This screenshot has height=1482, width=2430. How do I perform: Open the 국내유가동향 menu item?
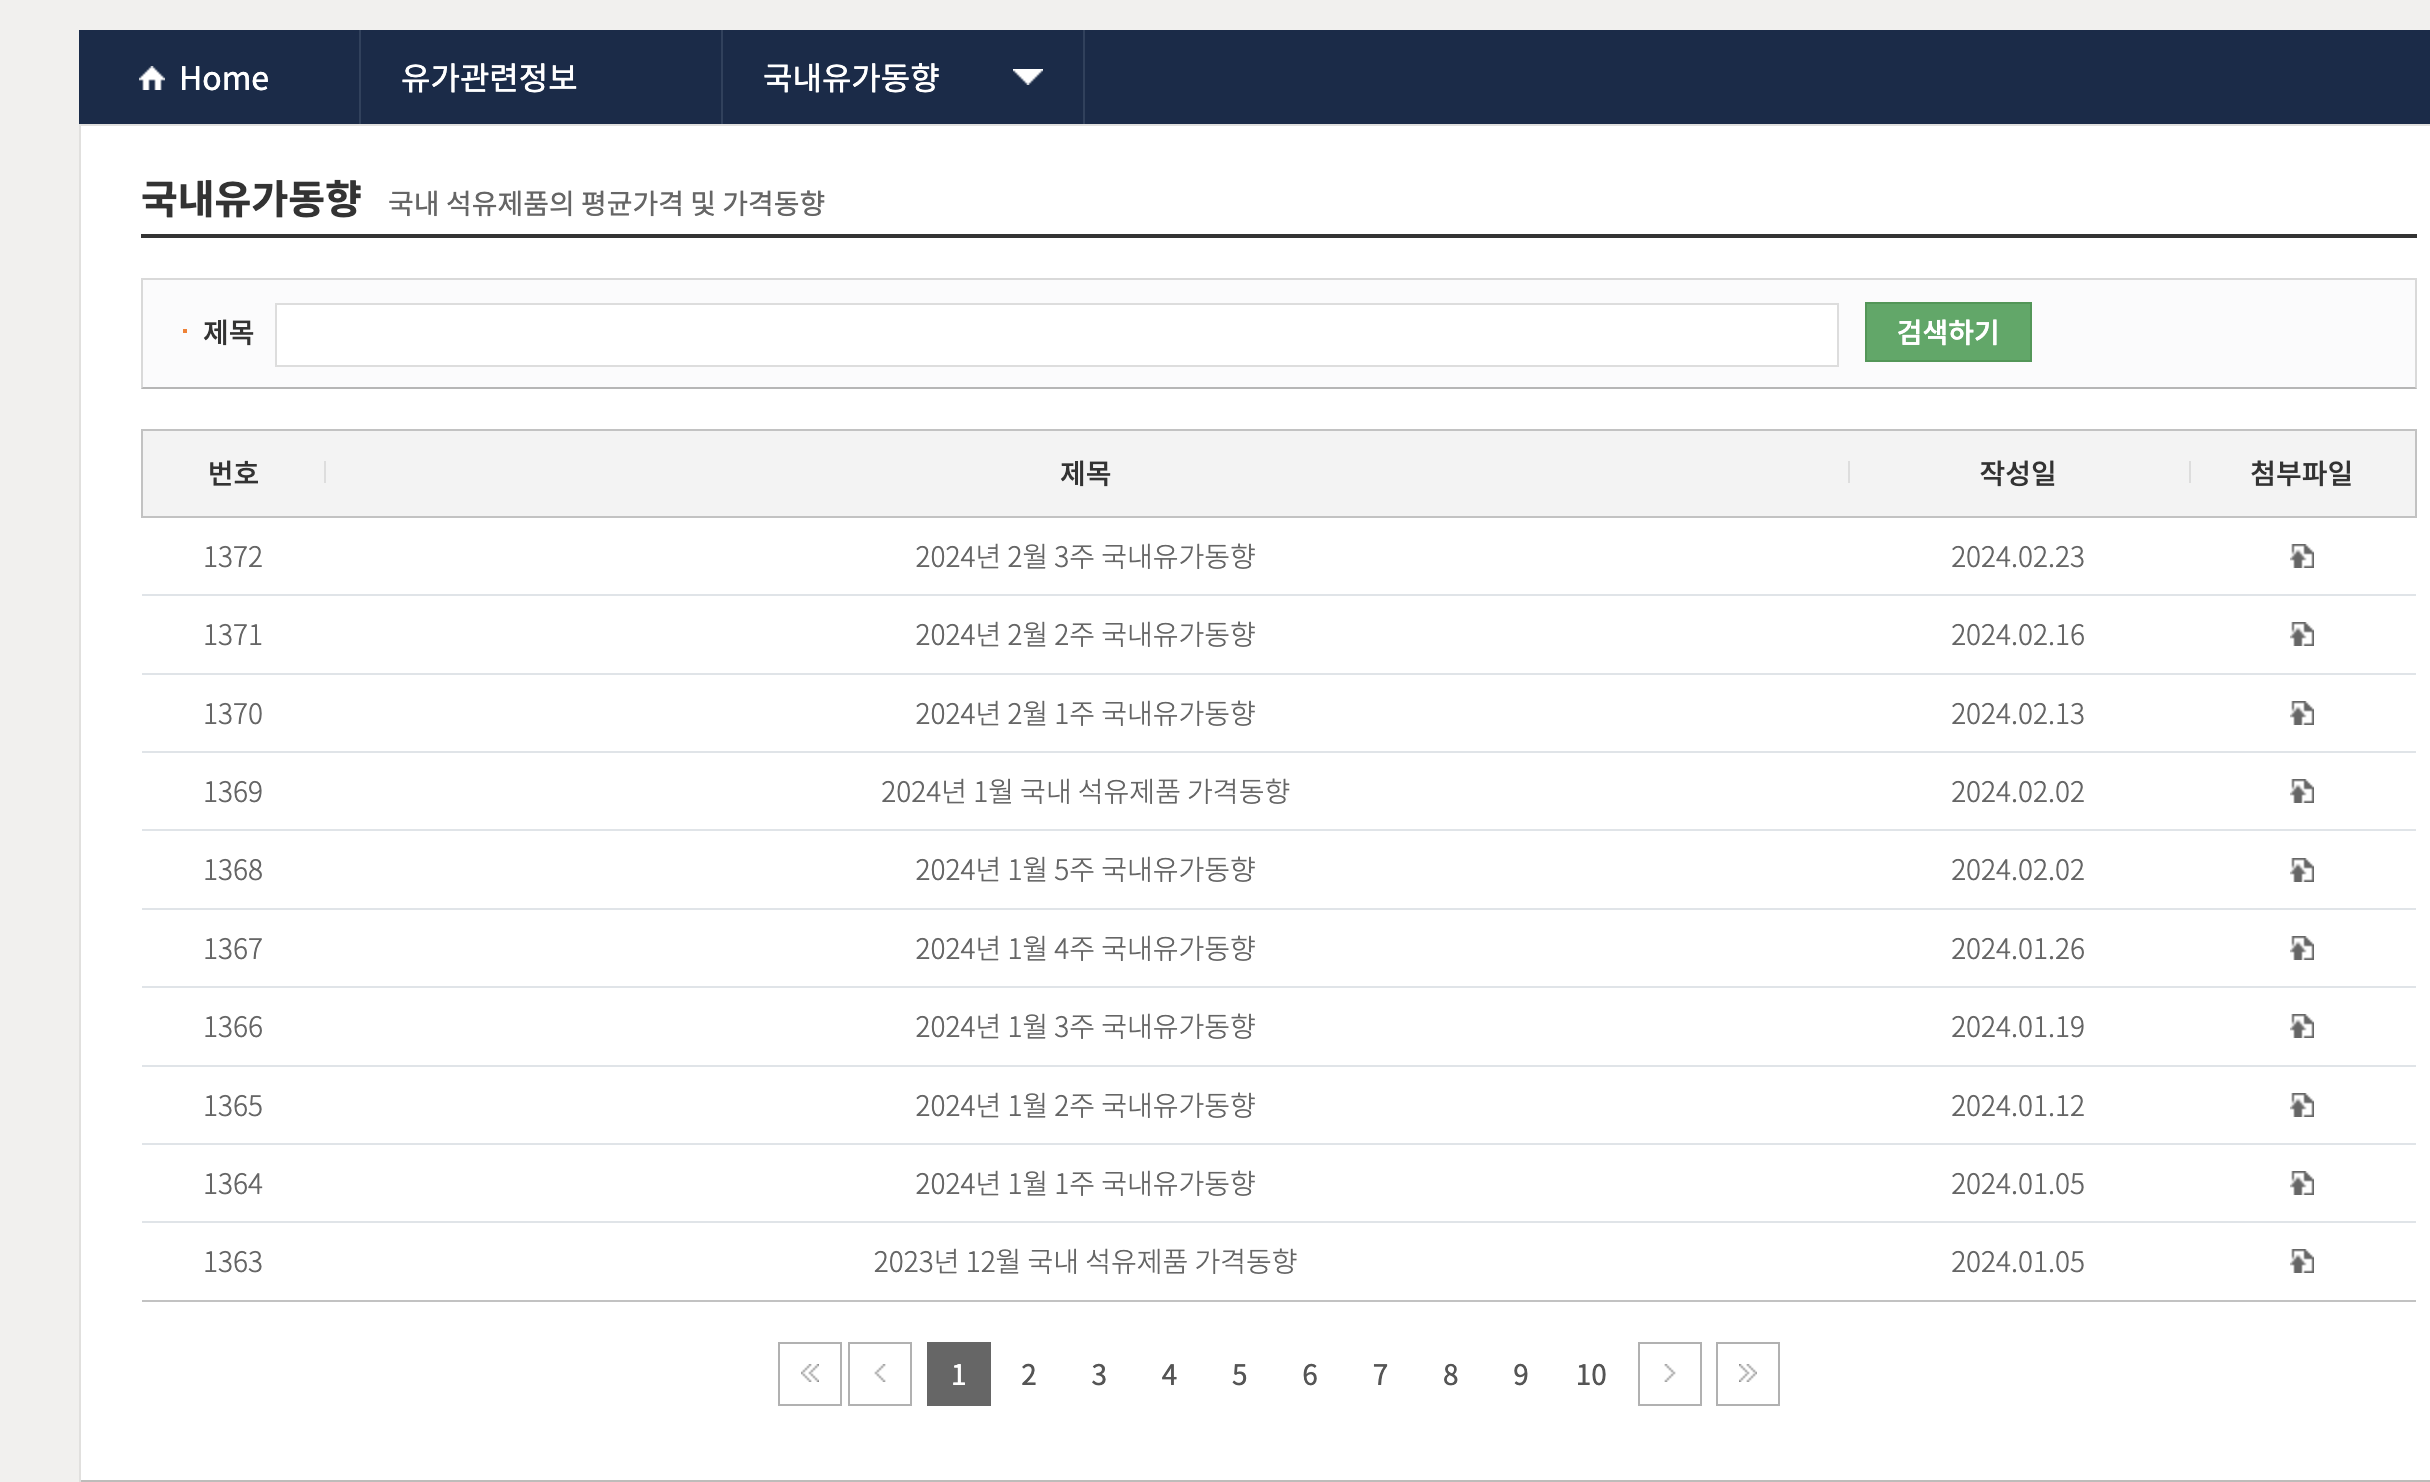[851, 78]
